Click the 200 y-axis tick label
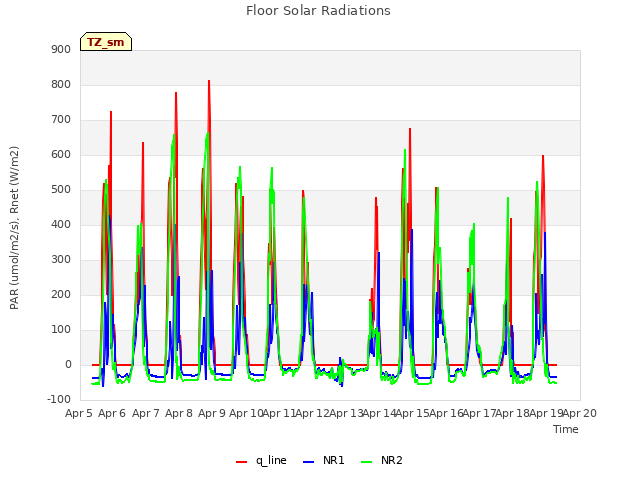 (x=61, y=295)
